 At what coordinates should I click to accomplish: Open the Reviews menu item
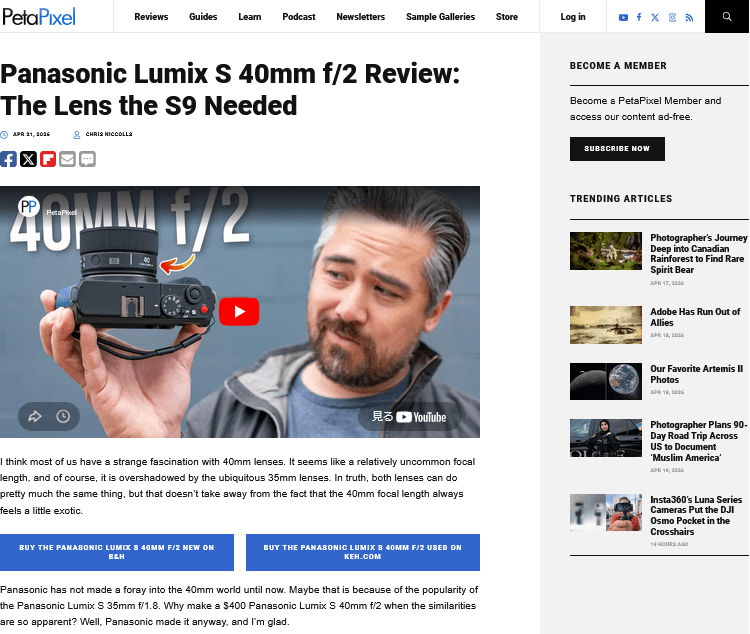[x=151, y=17]
